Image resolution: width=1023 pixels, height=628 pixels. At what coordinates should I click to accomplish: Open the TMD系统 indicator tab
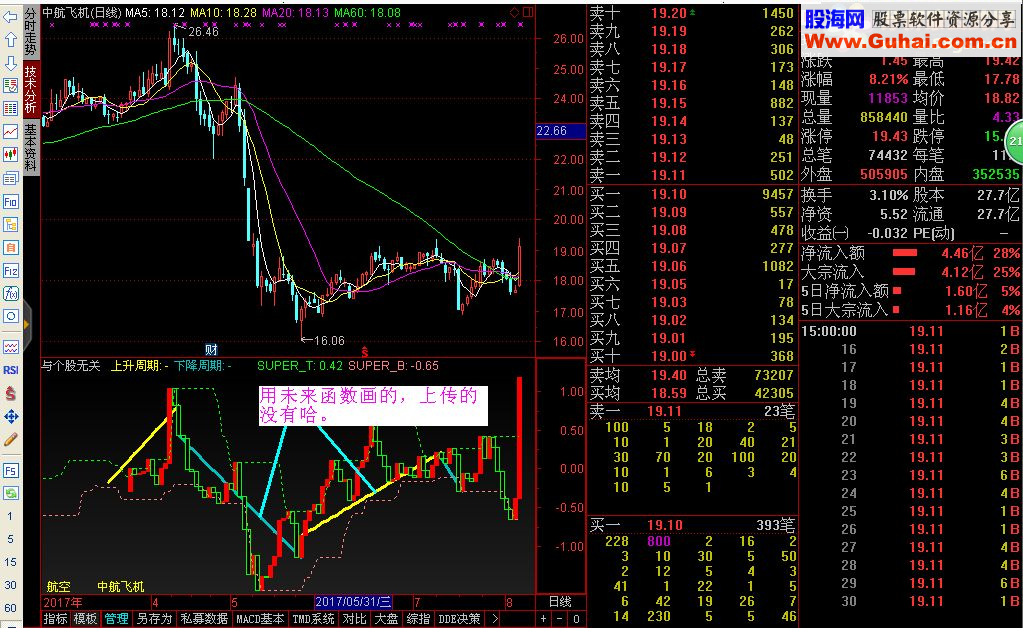[314, 619]
